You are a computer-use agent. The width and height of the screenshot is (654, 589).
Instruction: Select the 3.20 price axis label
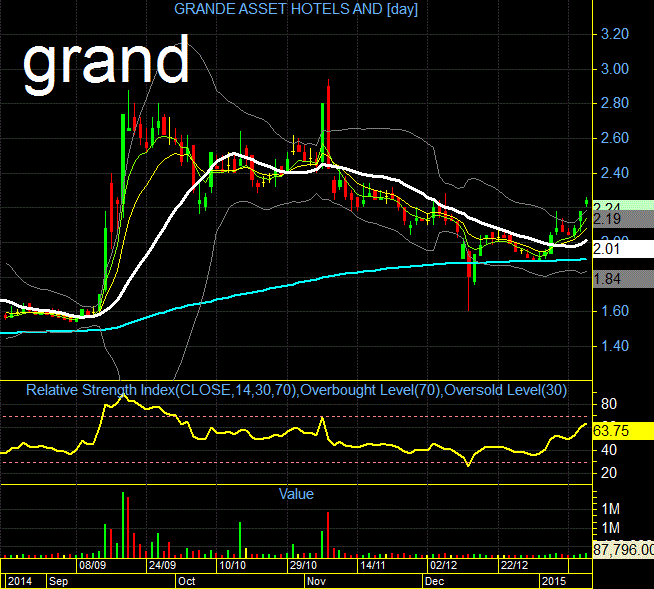click(x=614, y=34)
